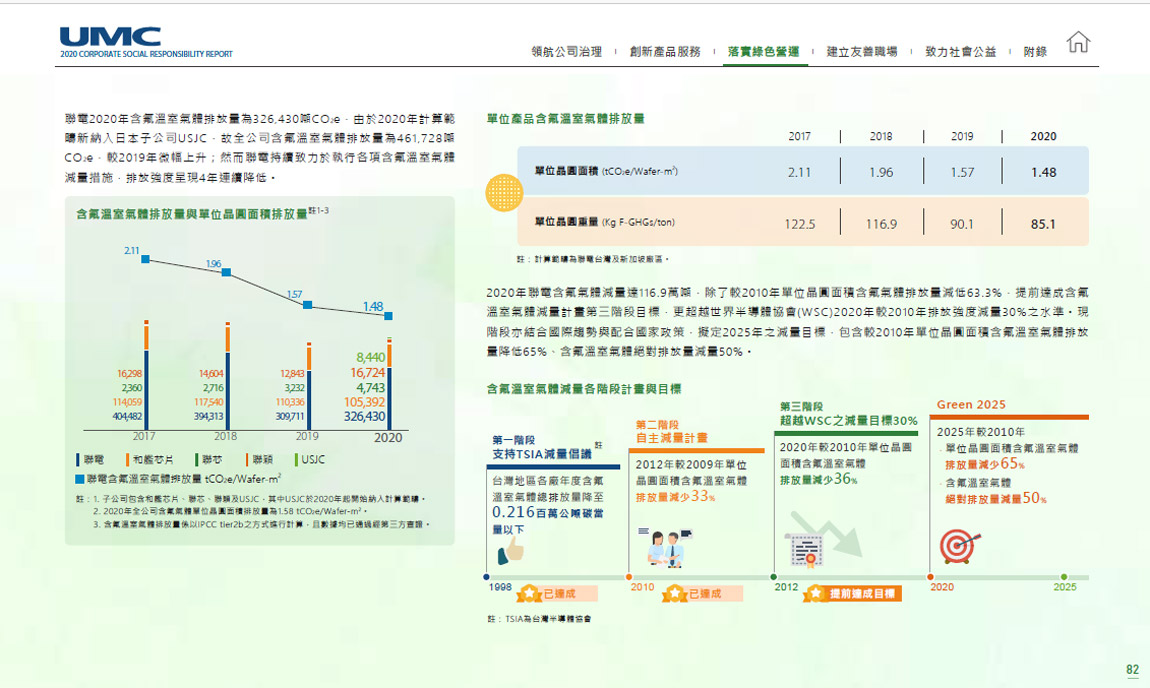Click the thumbs-up icon in phase one
The image size is (1150, 688).
point(511,548)
